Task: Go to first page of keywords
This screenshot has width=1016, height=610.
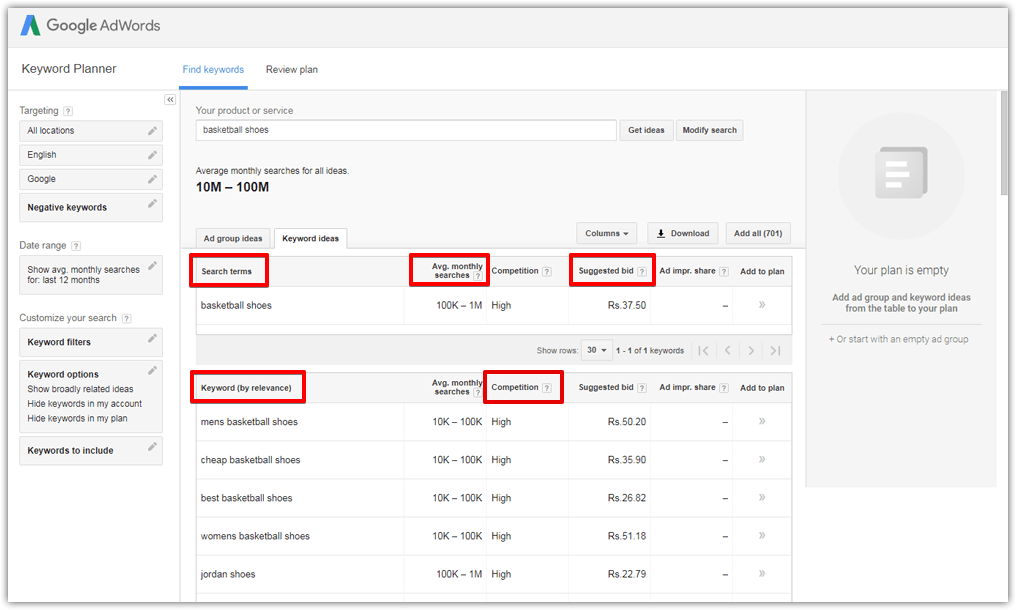Action: coord(704,351)
